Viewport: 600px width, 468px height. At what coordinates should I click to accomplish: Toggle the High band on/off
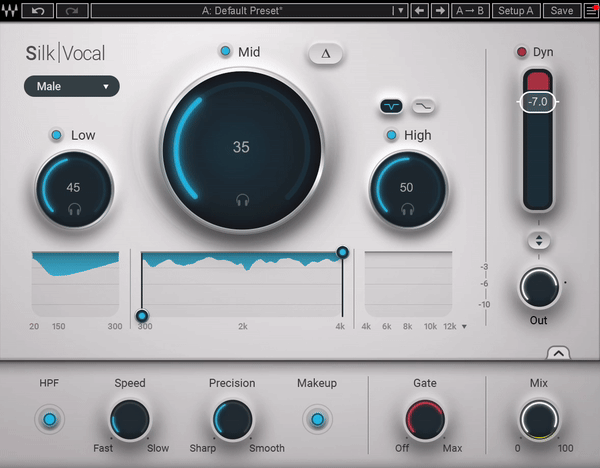click(391, 135)
